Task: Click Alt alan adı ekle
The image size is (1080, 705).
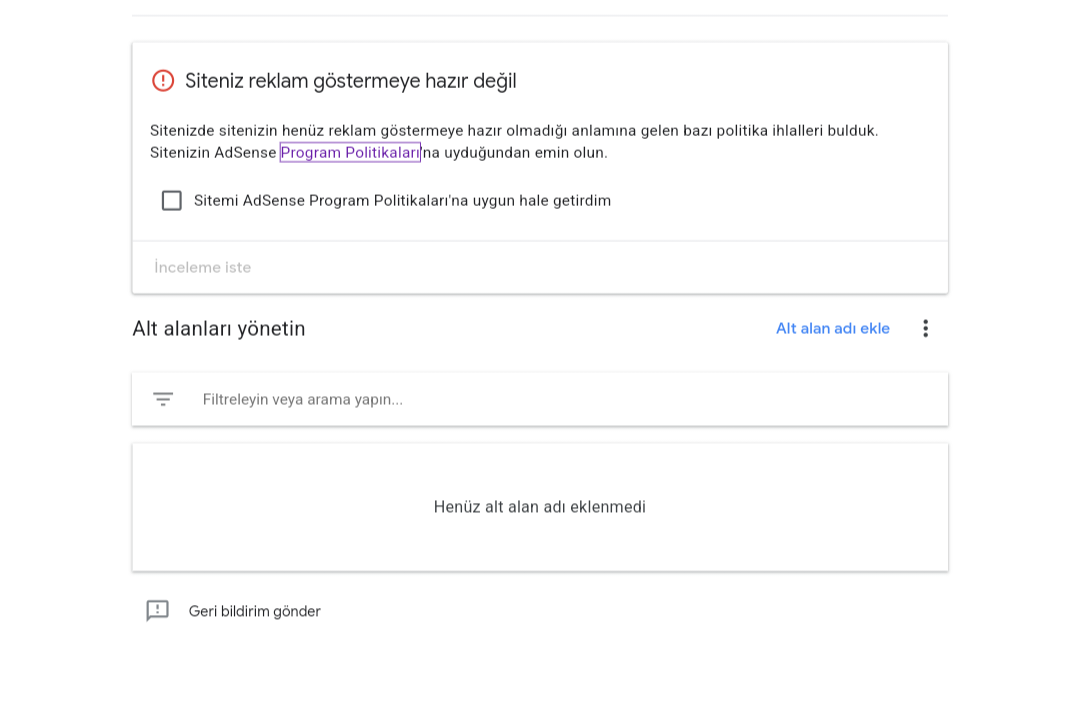Action: tap(833, 328)
